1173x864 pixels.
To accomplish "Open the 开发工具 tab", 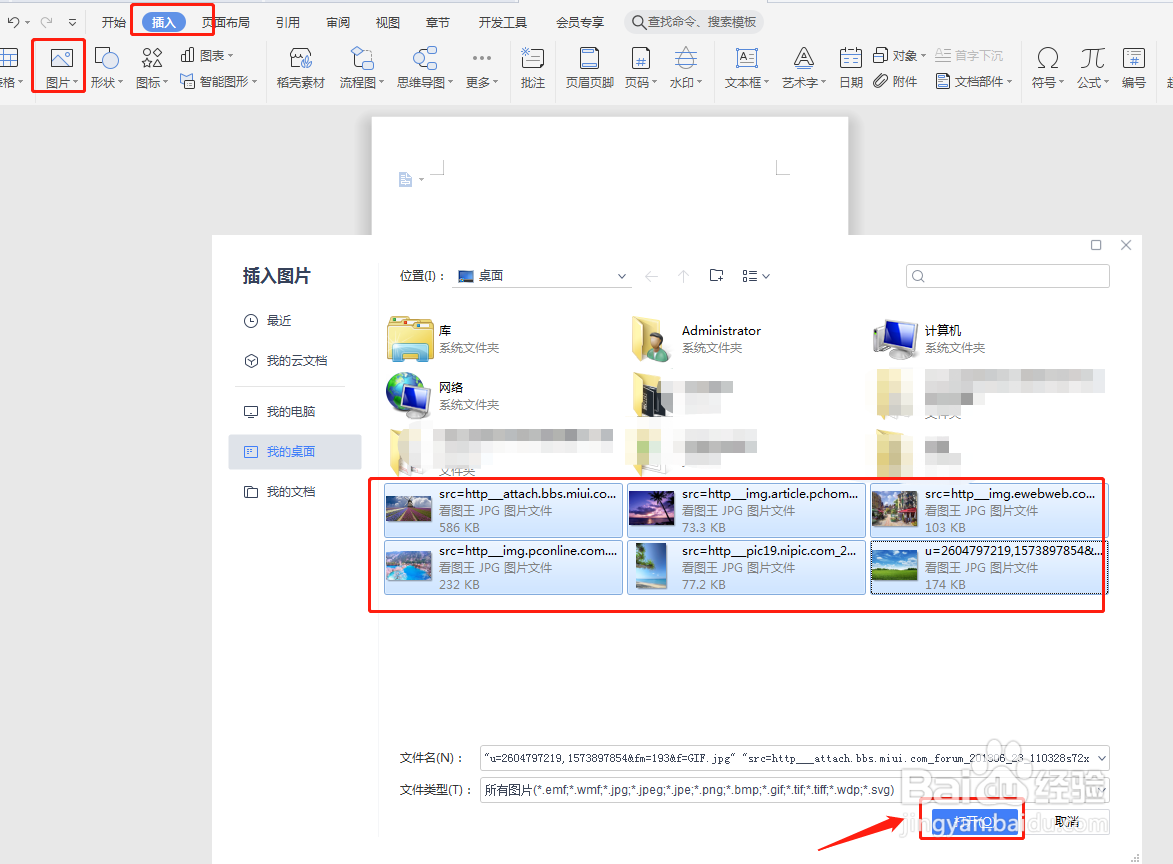I will point(503,22).
